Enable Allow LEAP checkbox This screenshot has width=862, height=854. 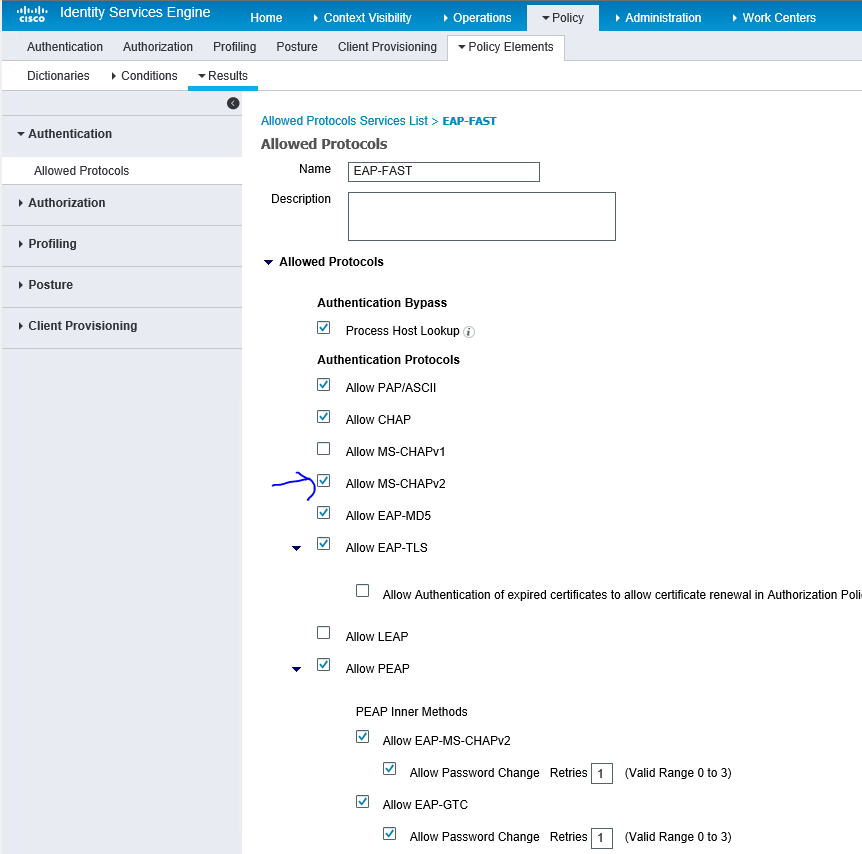(324, 633)
